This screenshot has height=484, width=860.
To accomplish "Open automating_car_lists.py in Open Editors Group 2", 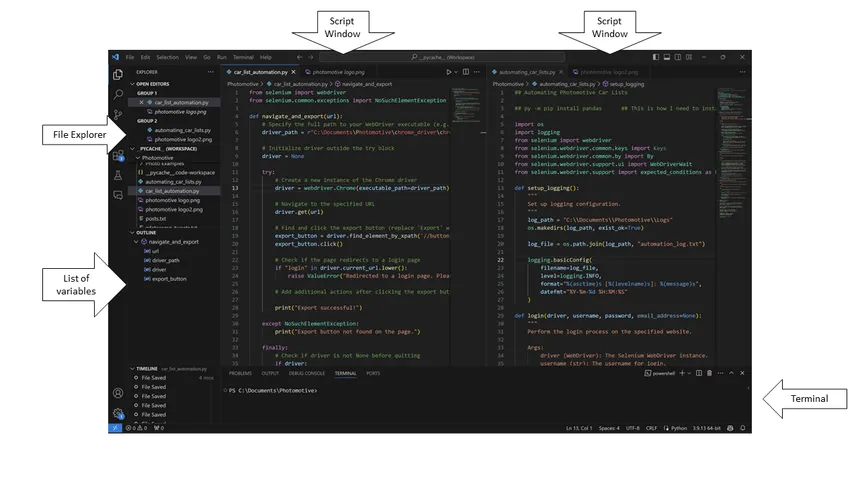I will 182,130.
